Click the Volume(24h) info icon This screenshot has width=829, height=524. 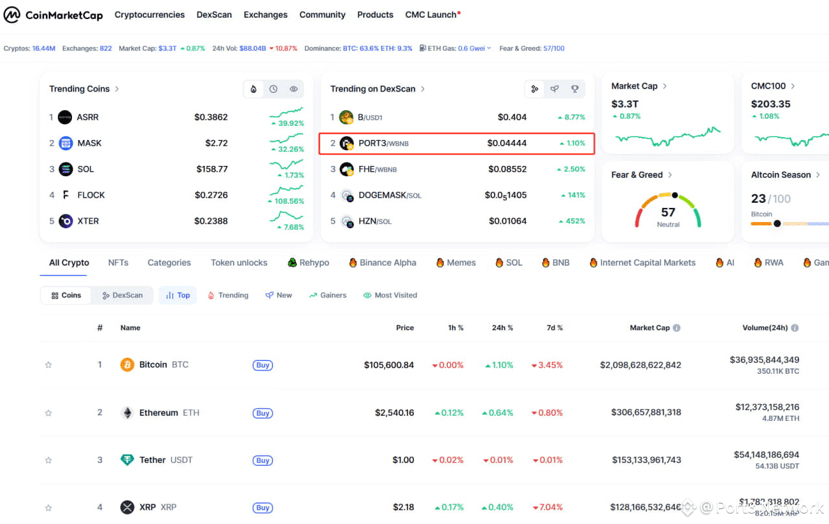(795, 328)
